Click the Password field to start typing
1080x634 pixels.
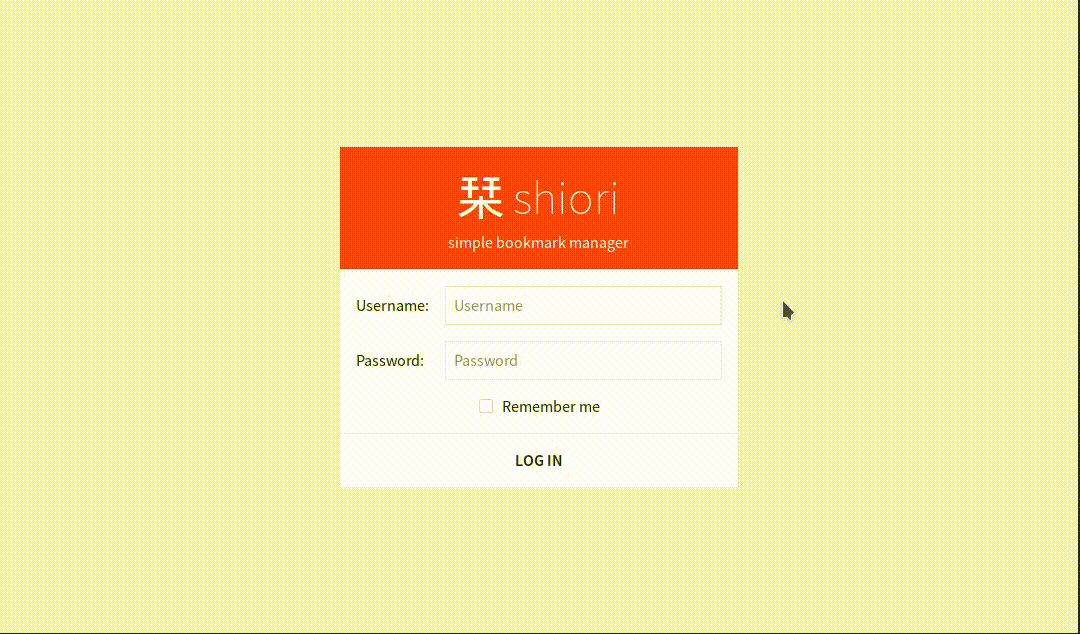coord(583,360)
